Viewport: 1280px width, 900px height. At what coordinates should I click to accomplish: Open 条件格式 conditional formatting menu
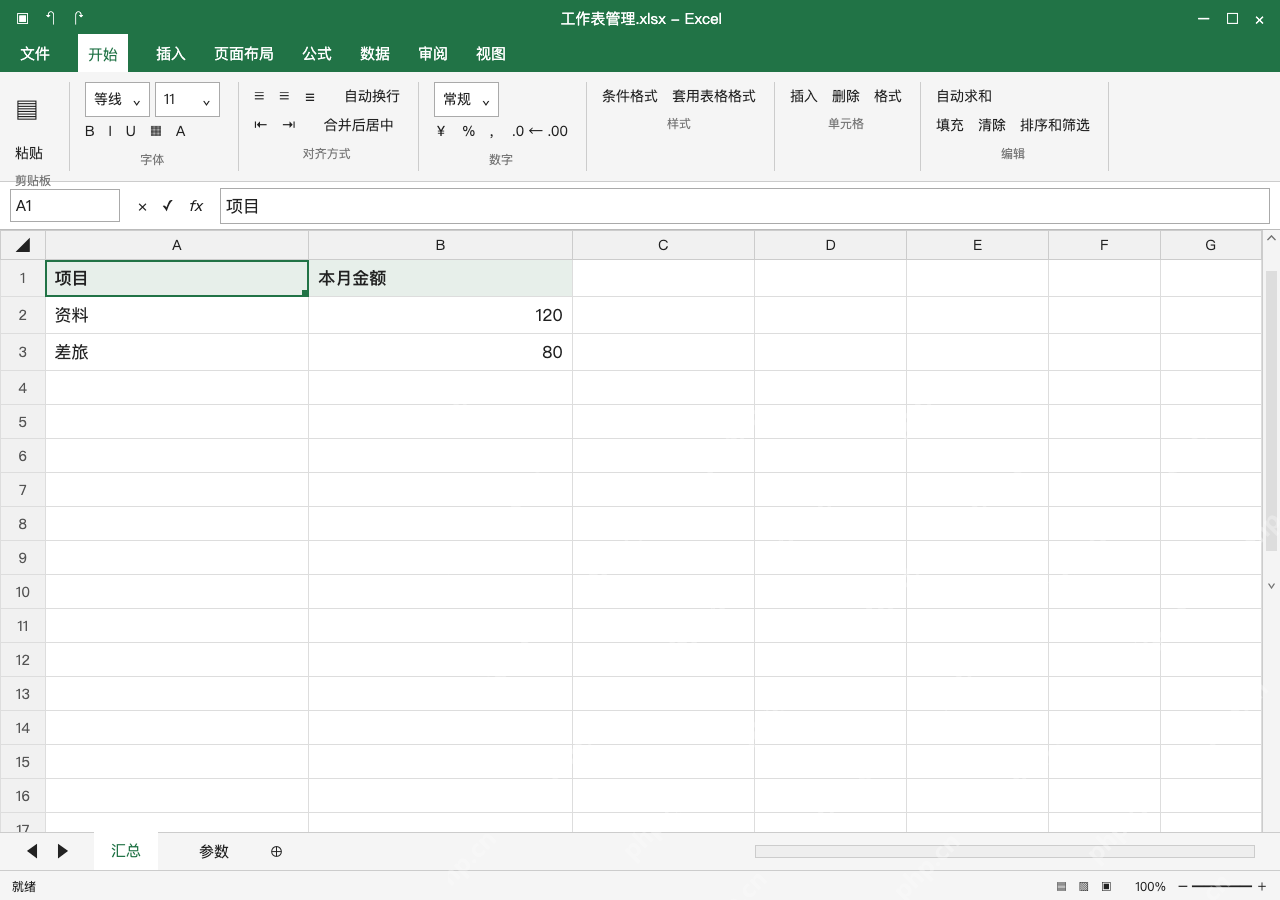pos(630,96)
